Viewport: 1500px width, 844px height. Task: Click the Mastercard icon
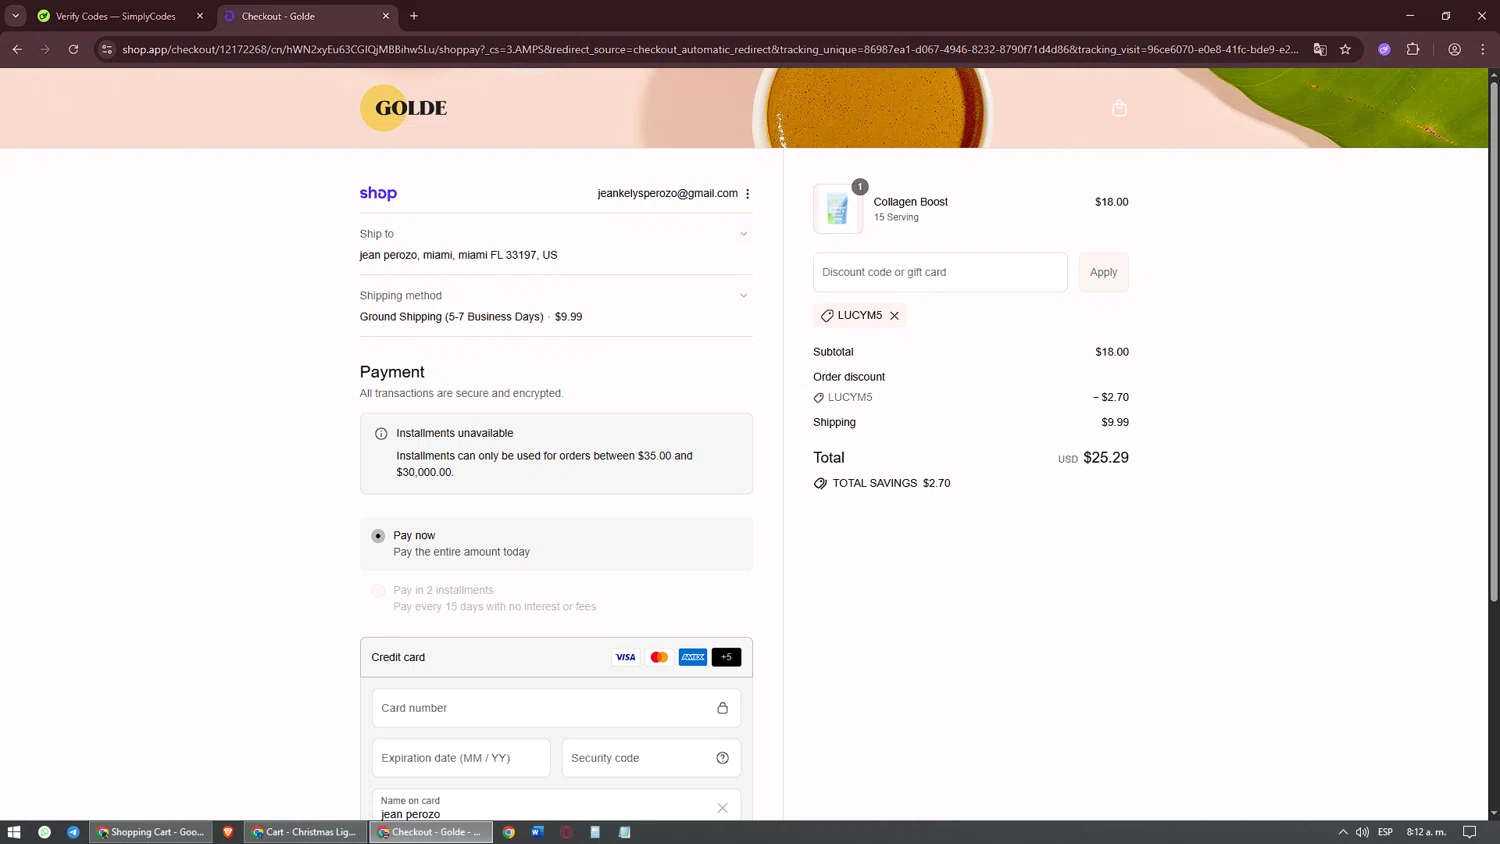659,657
